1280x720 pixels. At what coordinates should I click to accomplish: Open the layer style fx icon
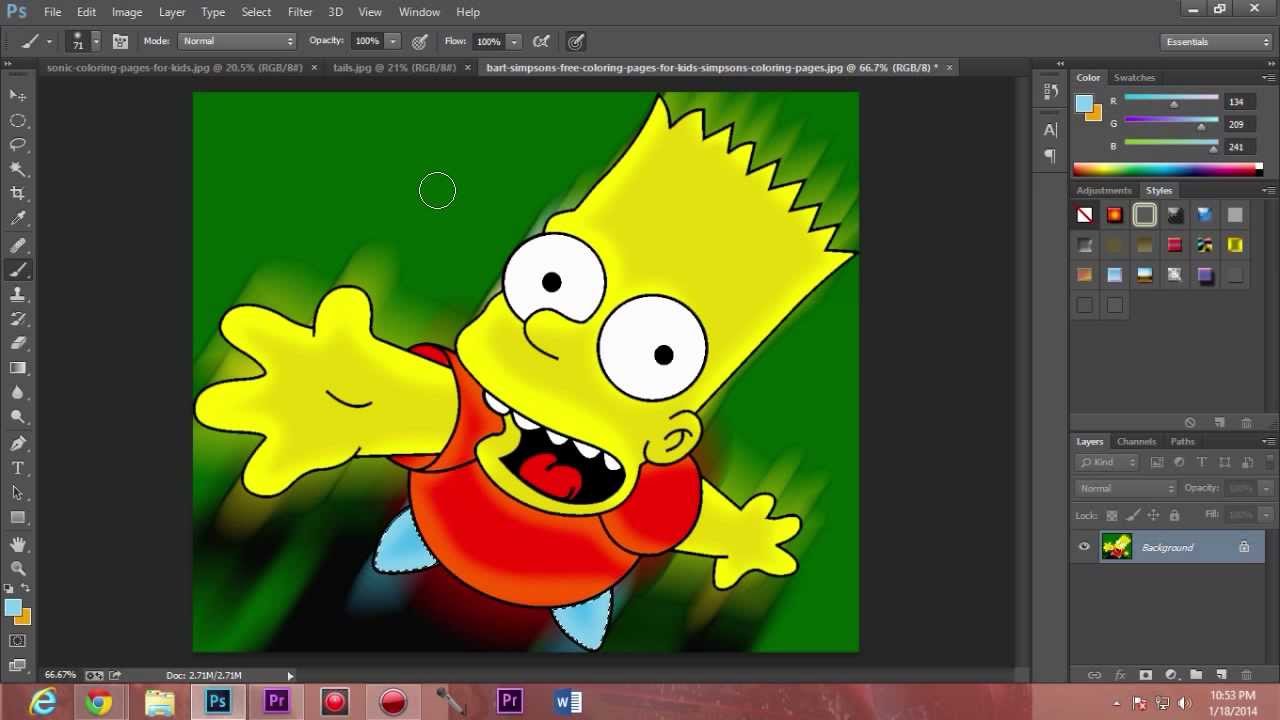(x=1120, y=675)
